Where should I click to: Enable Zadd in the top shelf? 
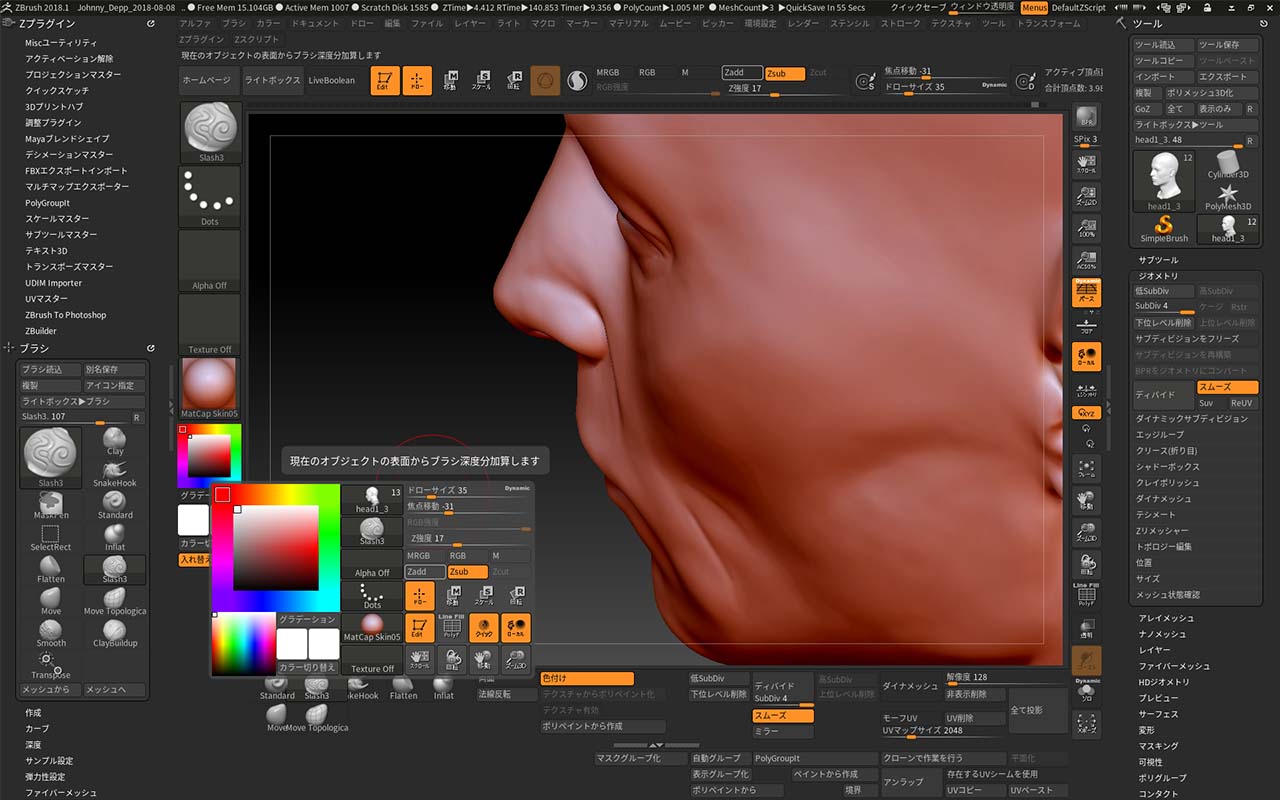(x=742, y=73)
